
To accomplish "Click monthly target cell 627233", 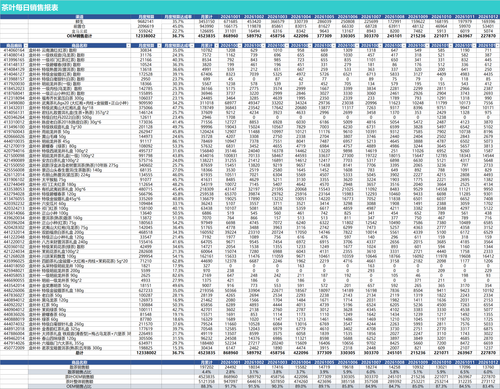I will [146, 290].
